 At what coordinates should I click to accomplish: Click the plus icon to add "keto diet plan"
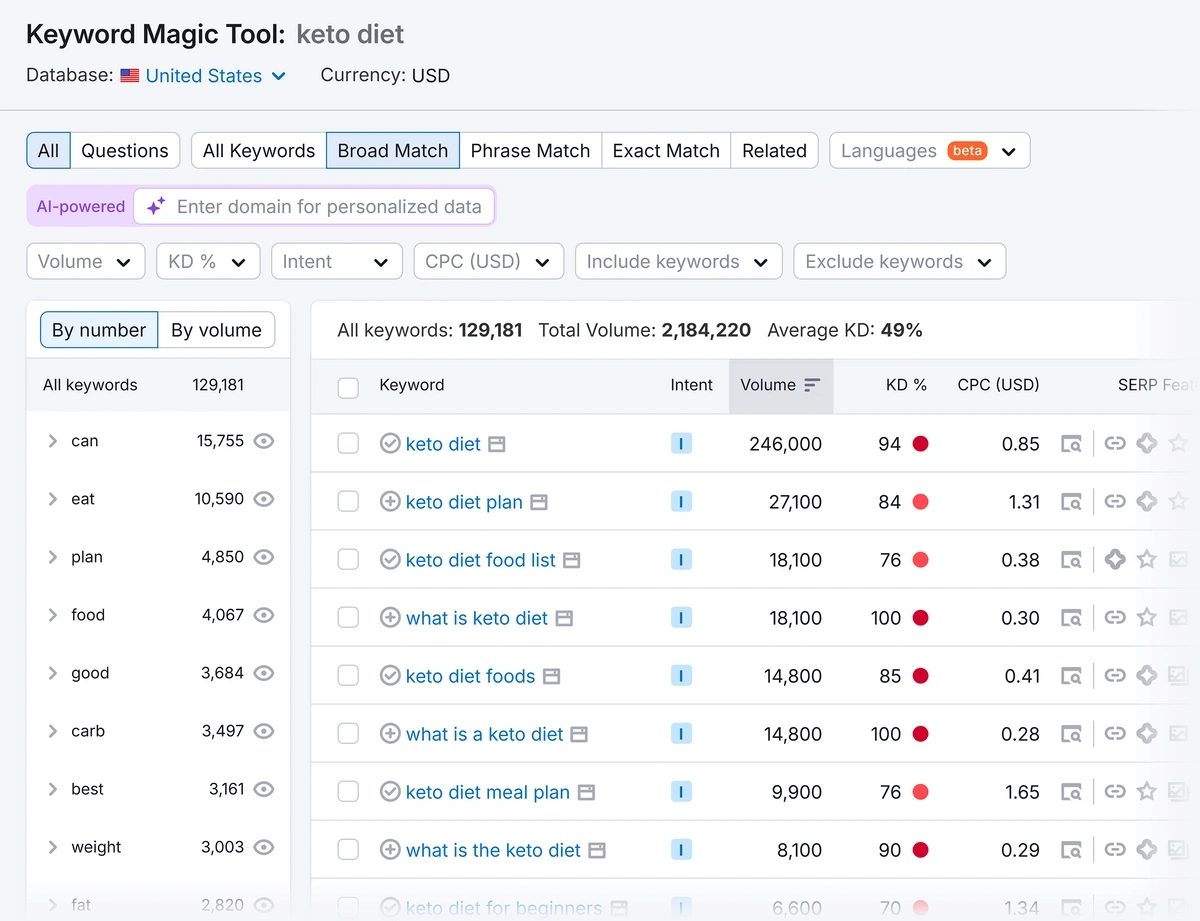click(x=390, y=501)
